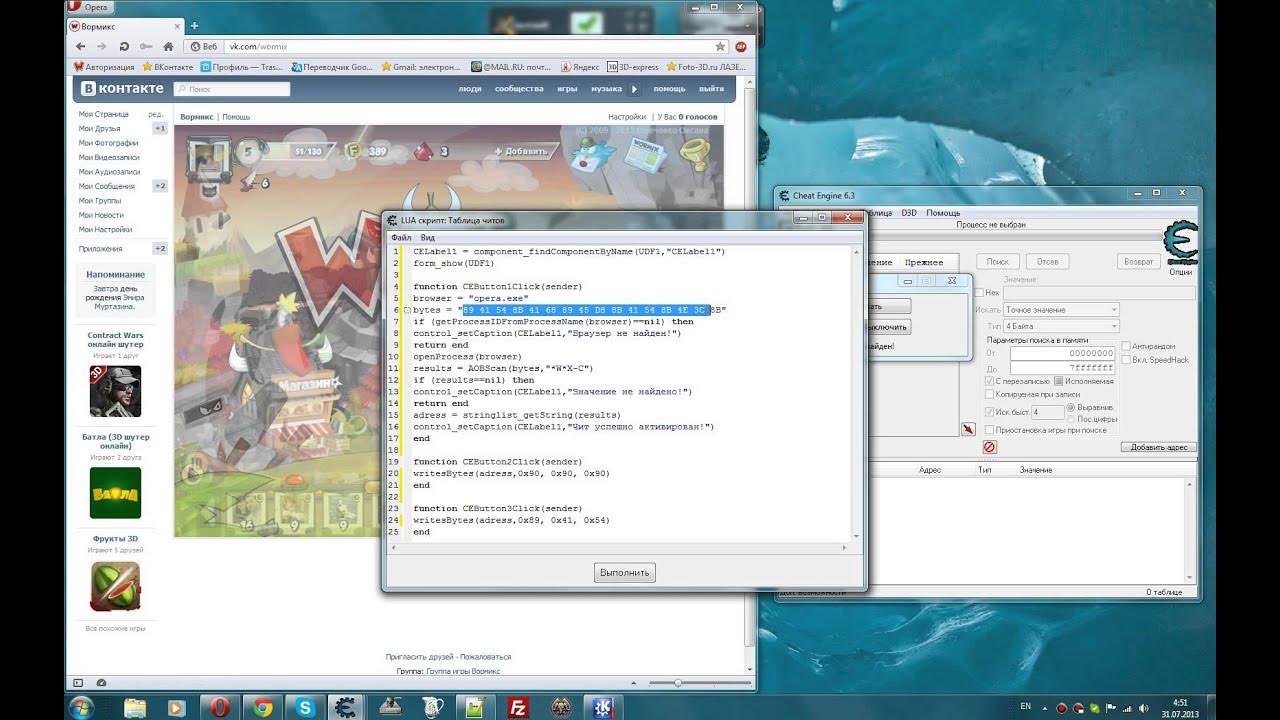Open Opera home page button
This screenshot has width=1280, height=720.
tap(166, 46)
